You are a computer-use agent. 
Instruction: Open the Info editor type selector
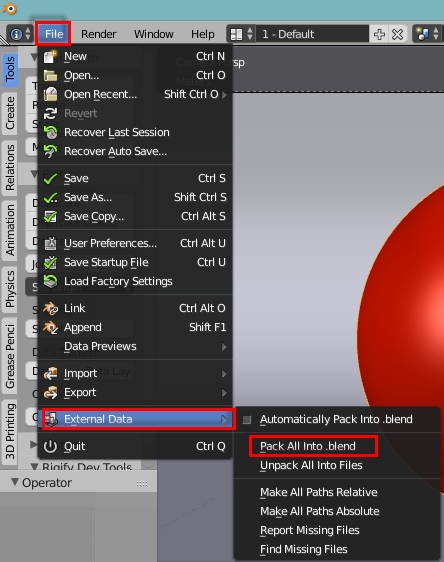click(20, 34)
